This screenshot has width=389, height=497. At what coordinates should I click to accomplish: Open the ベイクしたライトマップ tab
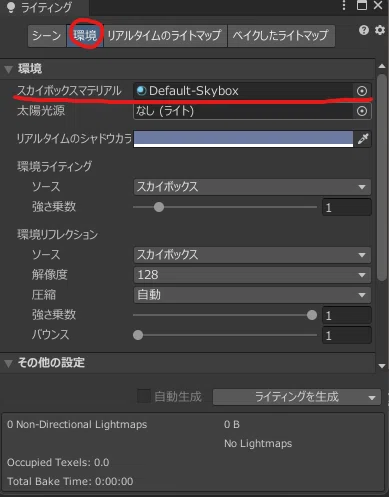click(281, 35)
